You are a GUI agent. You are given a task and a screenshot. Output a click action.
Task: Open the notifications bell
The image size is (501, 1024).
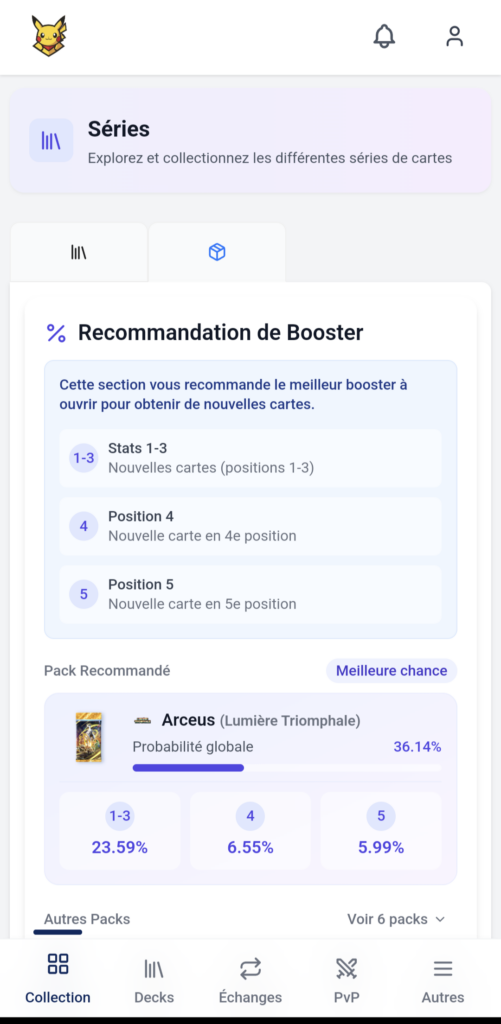tap(384, 36)
